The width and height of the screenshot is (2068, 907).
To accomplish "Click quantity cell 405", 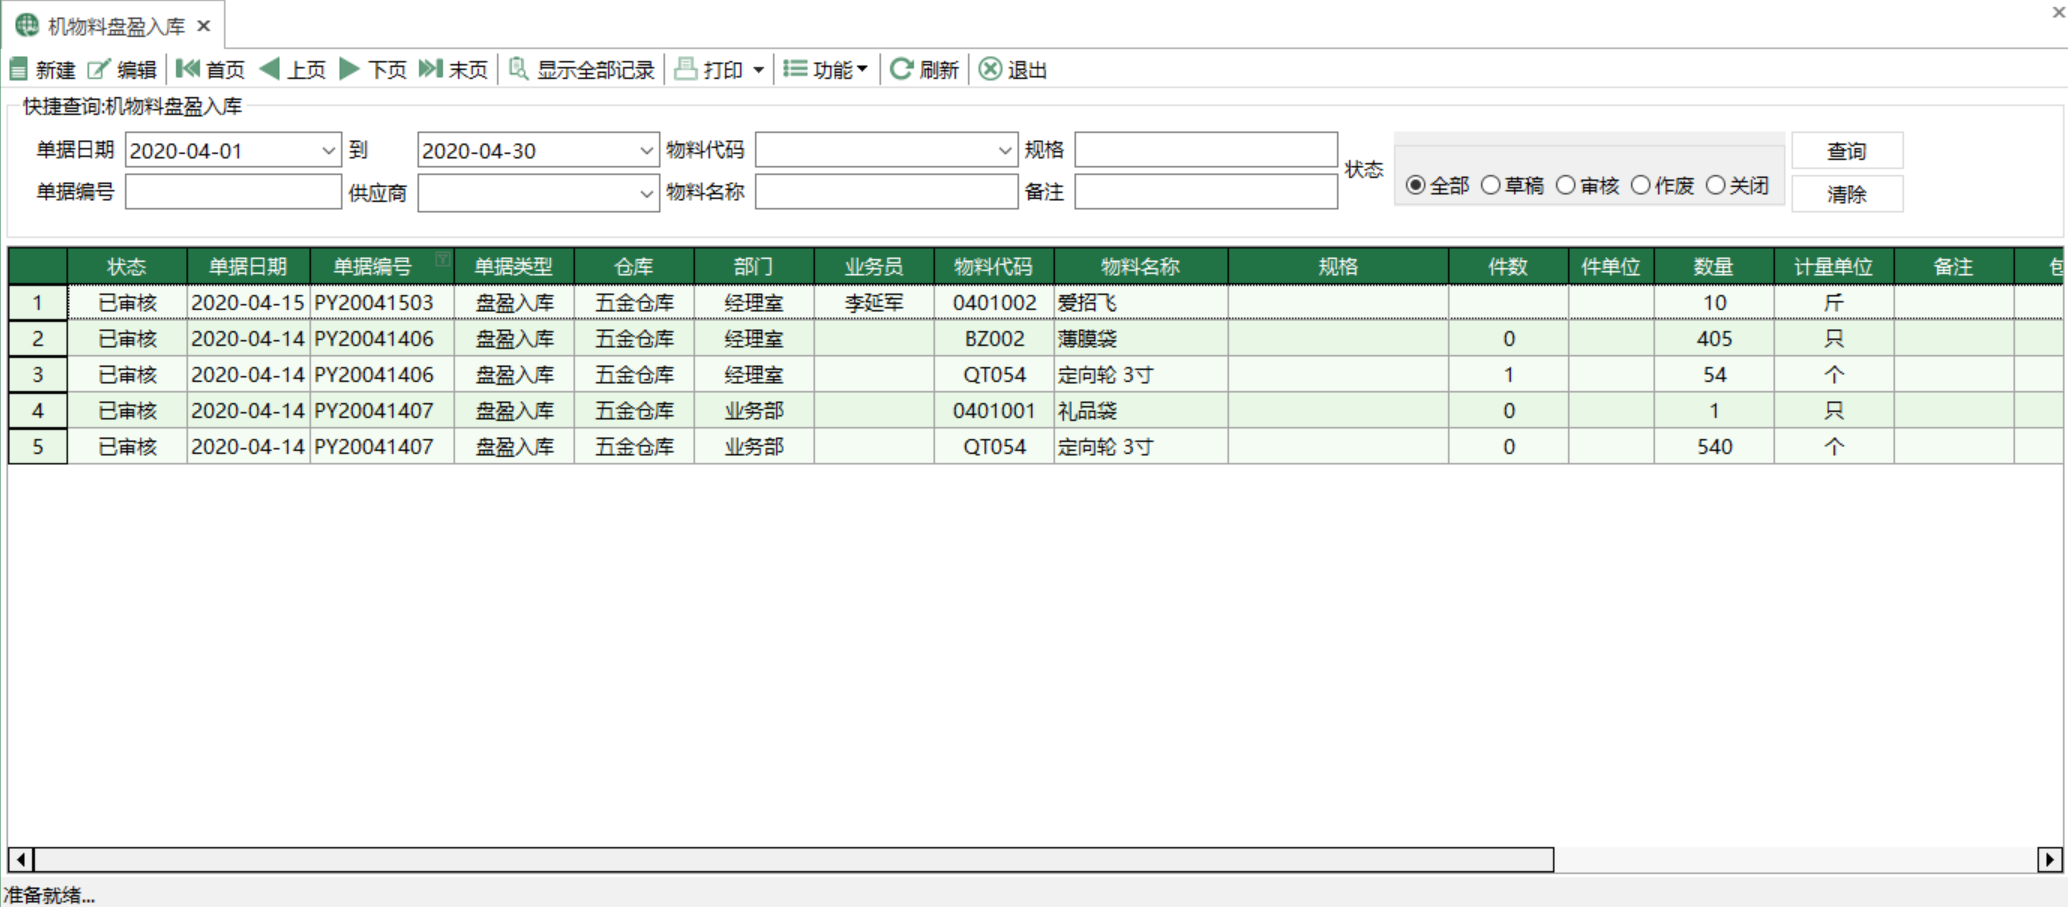I will coord(1714,339).
